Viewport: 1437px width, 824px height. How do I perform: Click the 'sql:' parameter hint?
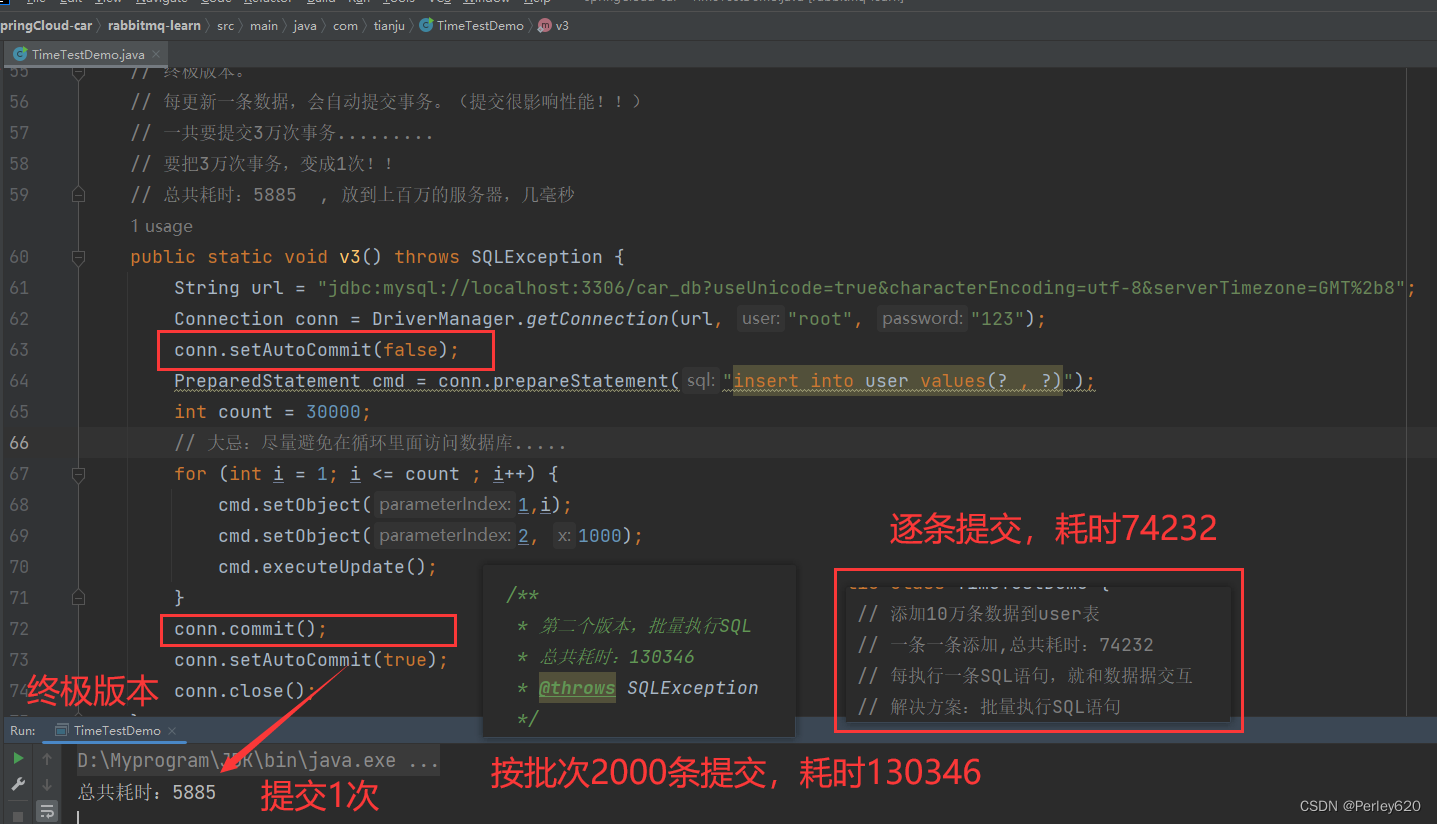[701, 381]
